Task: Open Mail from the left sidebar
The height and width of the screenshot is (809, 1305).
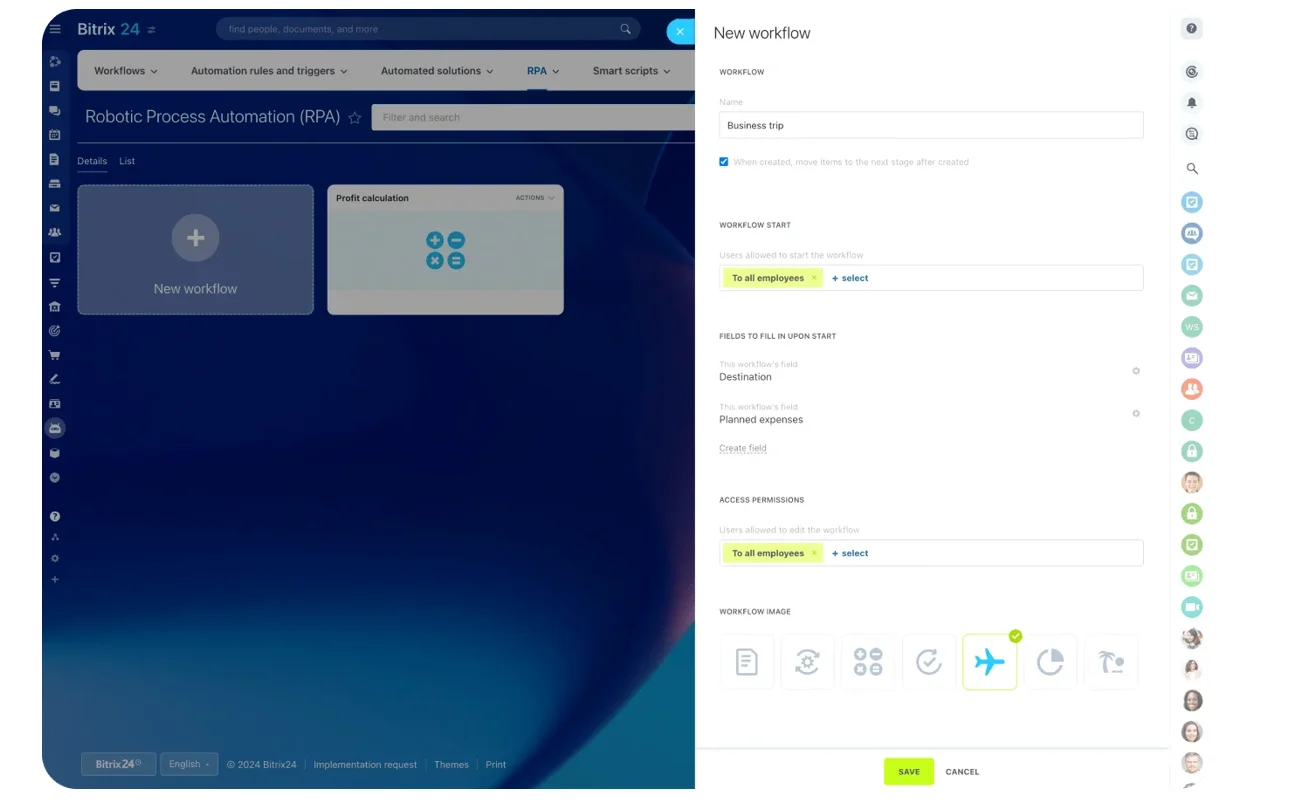Action: [55, 208]
